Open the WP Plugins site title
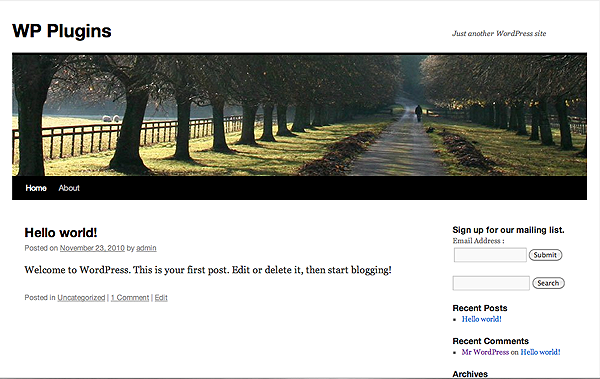Image resolution: width=600 pixels, height=379 pixels. coord(62,31)
